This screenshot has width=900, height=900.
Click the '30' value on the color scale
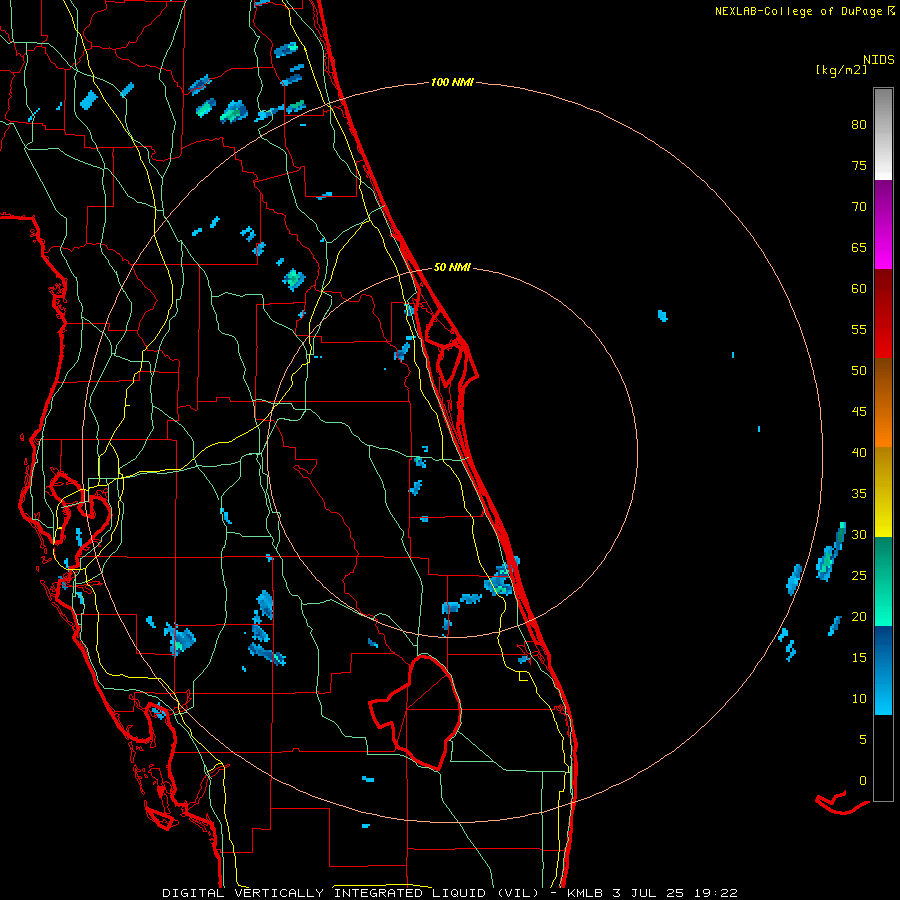point(859,535)
